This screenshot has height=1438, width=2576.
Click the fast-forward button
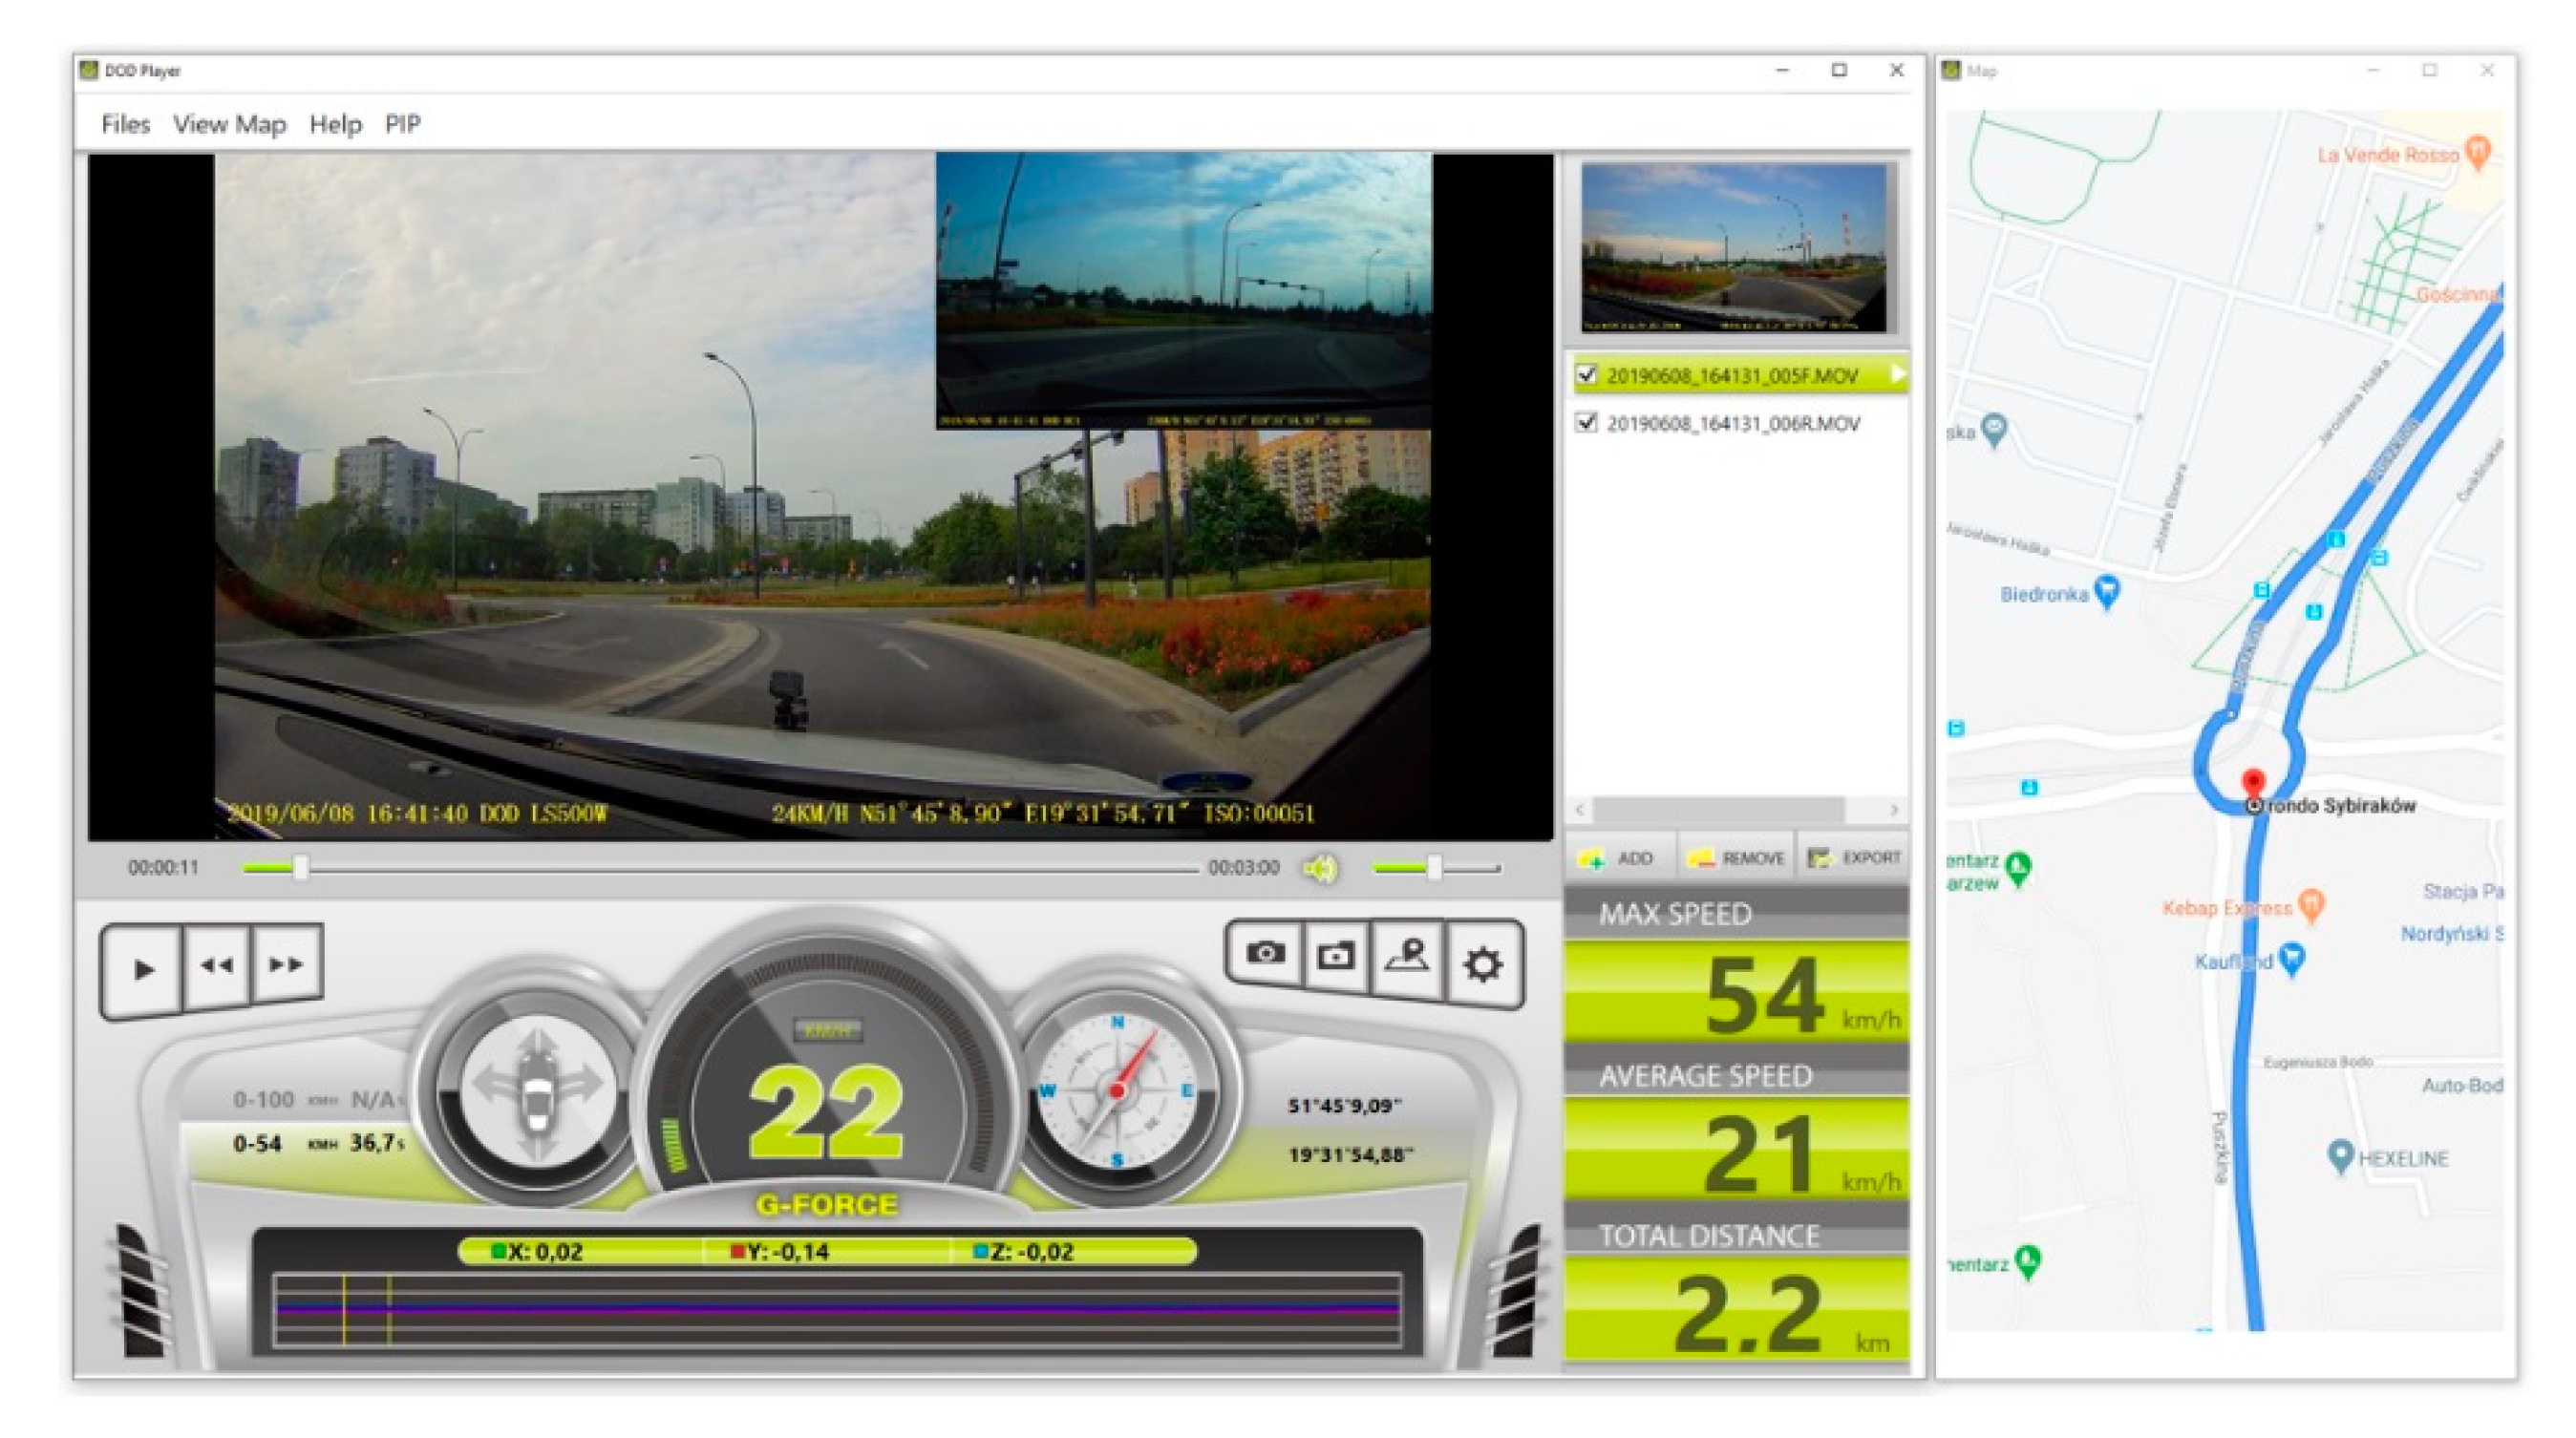pyautogui.click(x=287, y=965)
